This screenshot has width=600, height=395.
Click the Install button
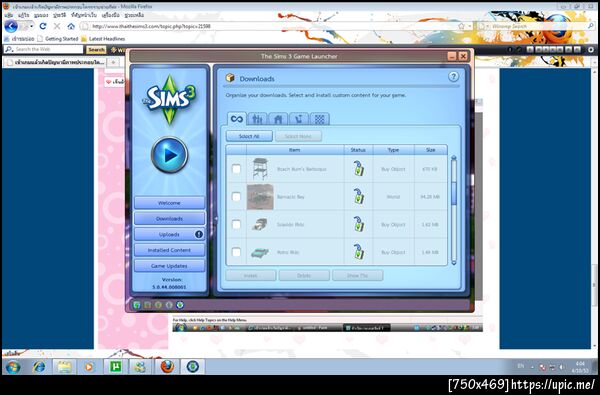[x=251, y=275]
